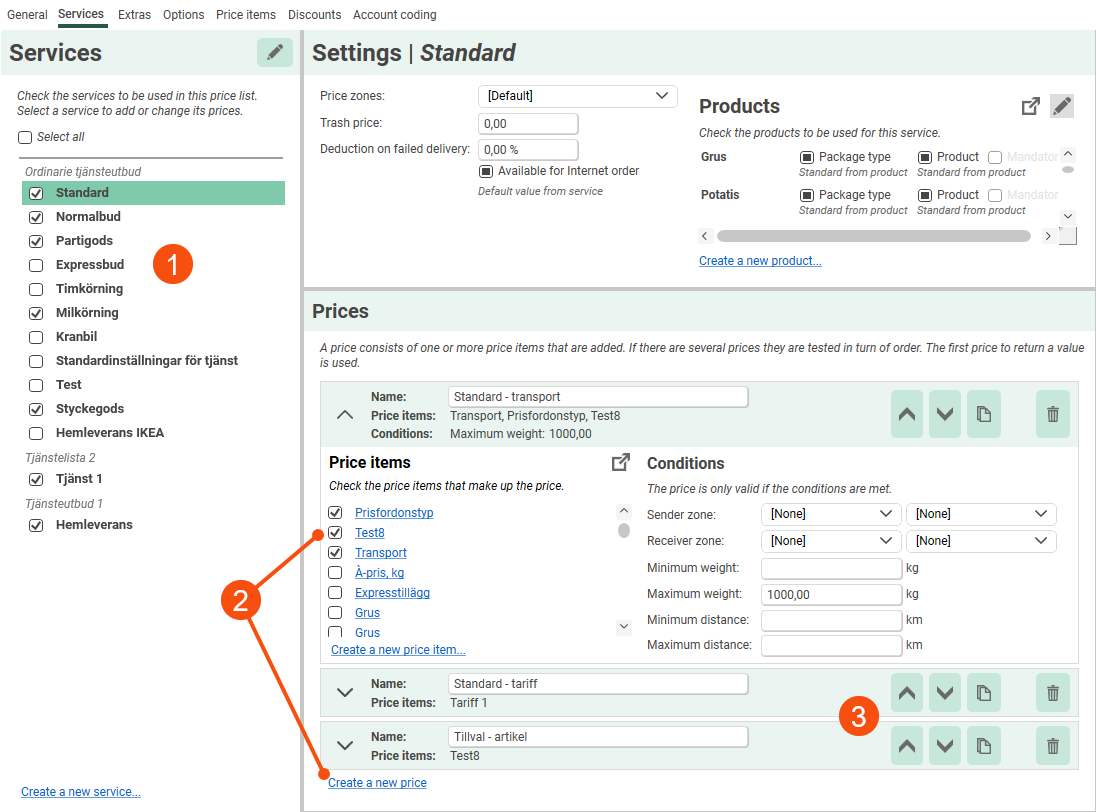The height and width of the screenshot is (812, 1096).
Task: Check the Expresstillägg price item
Action: tap(335, 593)
